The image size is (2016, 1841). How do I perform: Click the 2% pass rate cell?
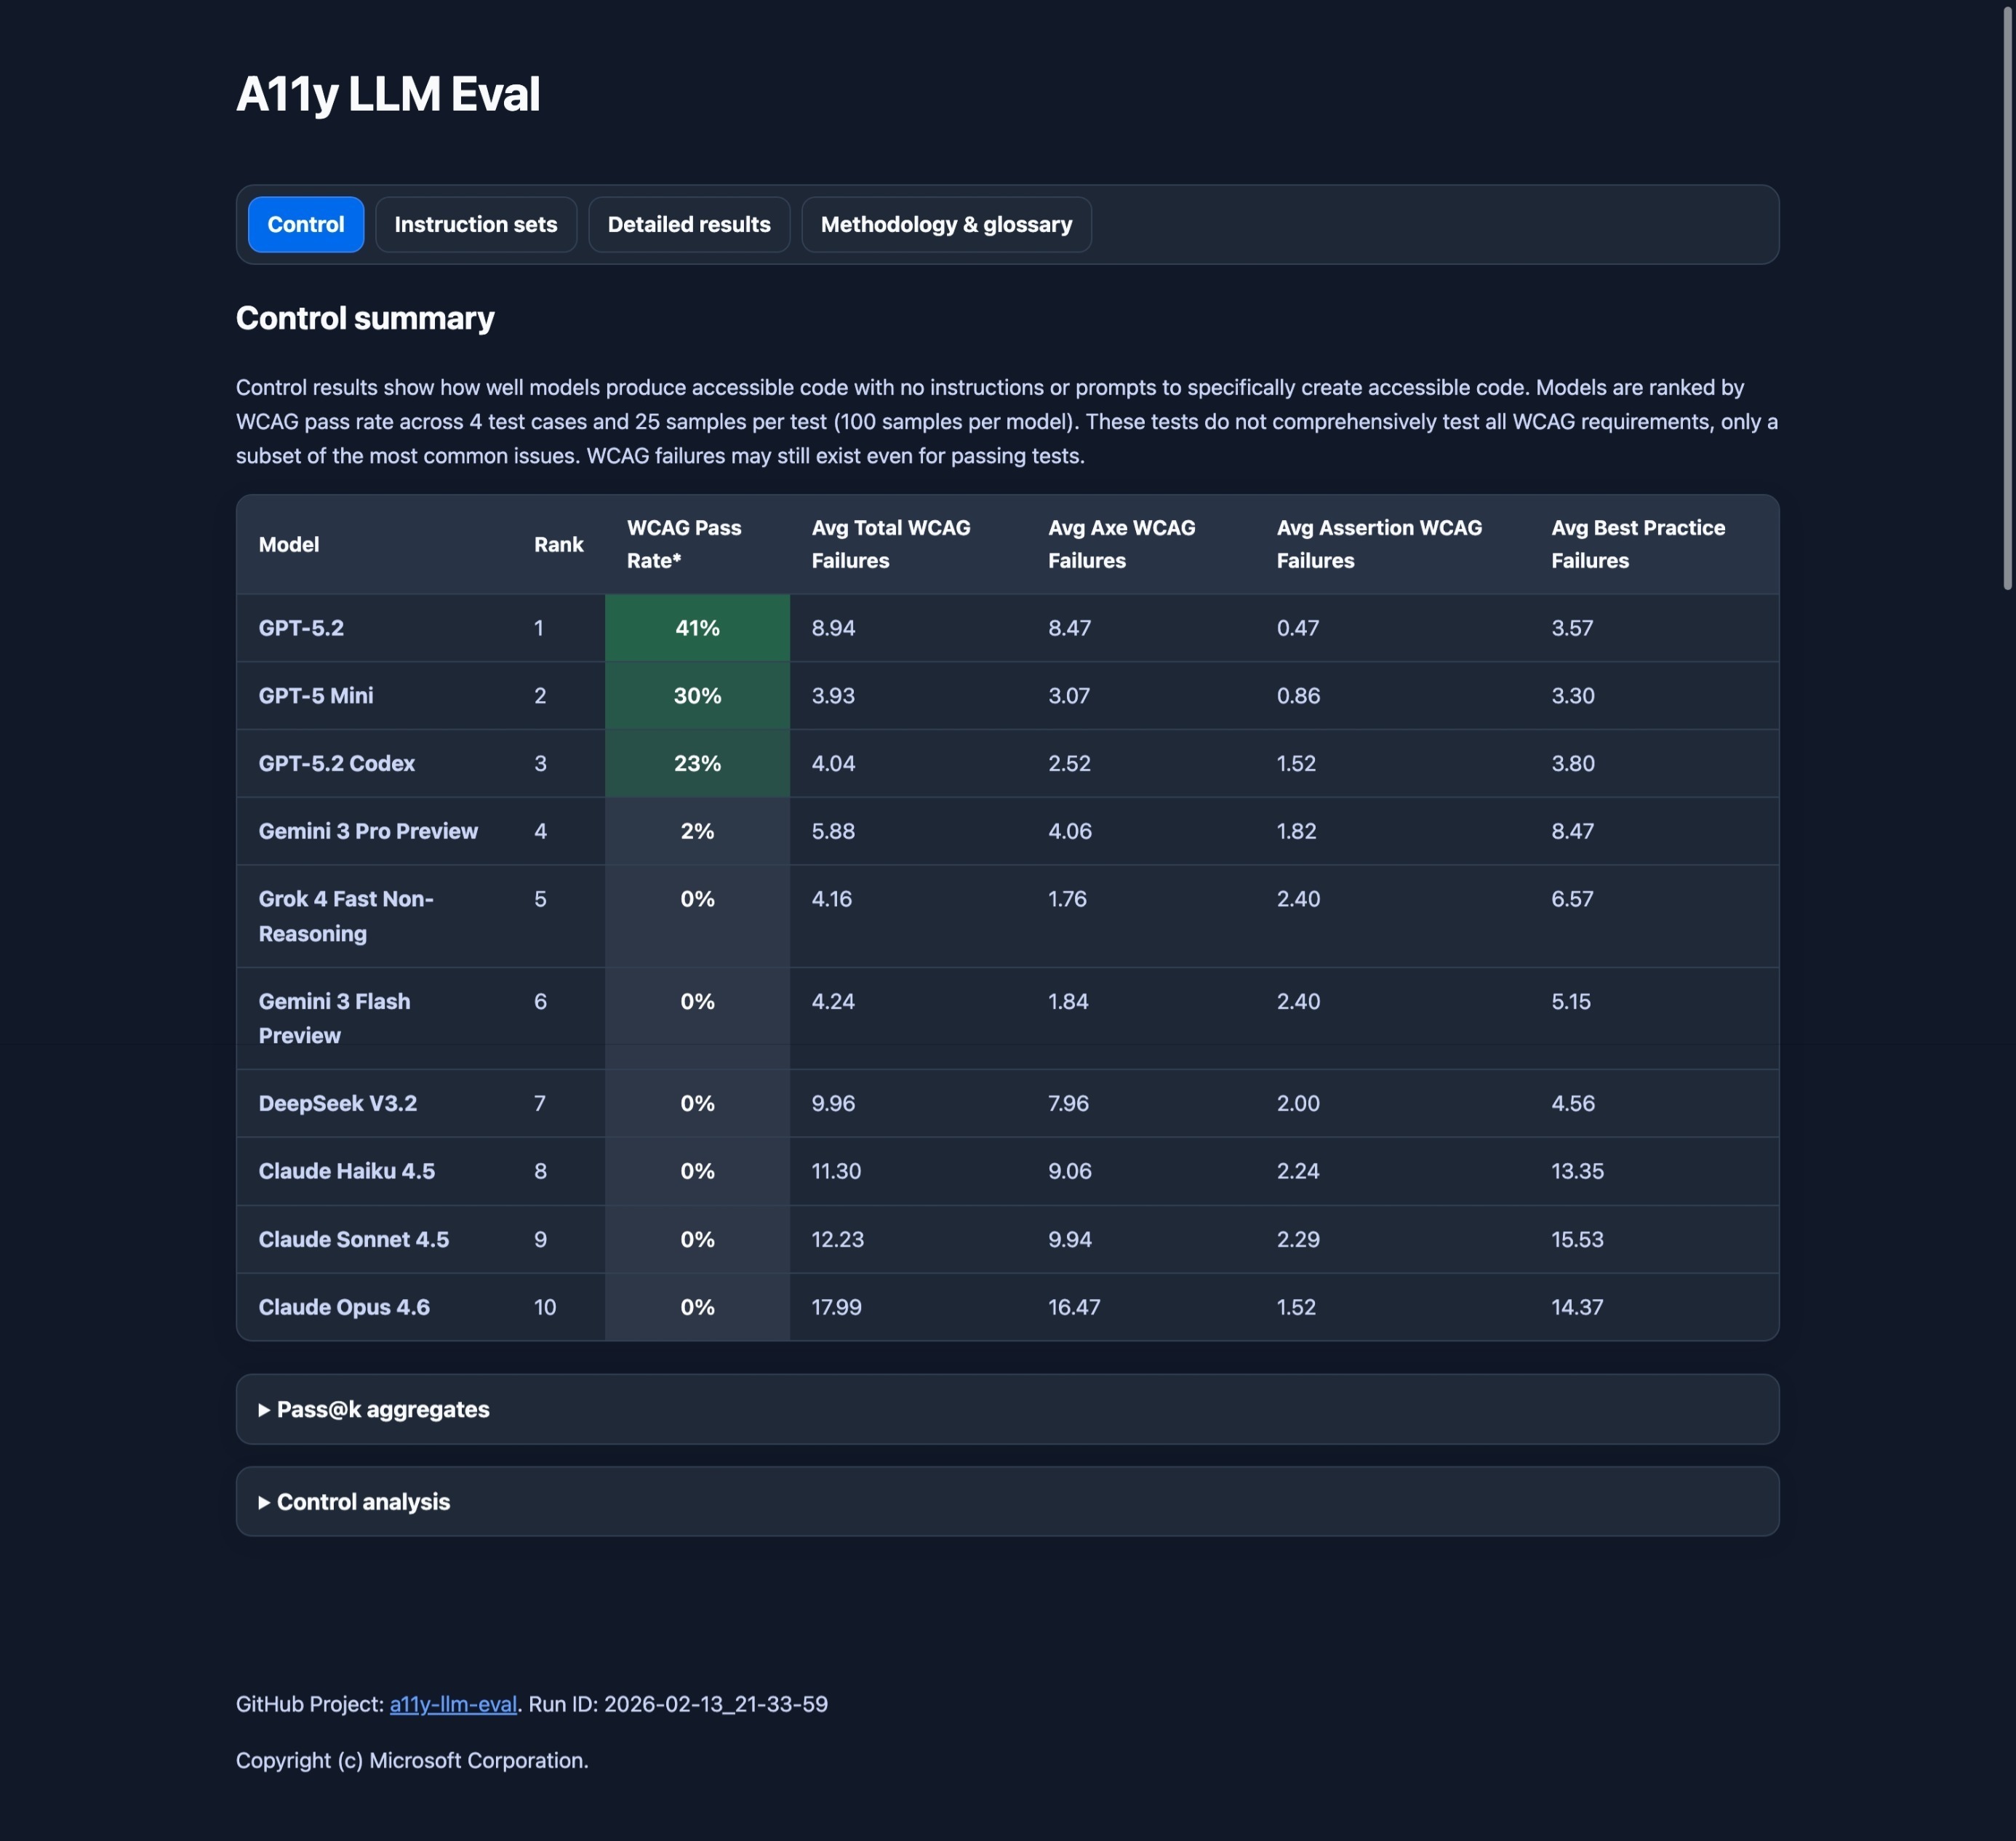(697, 831)
